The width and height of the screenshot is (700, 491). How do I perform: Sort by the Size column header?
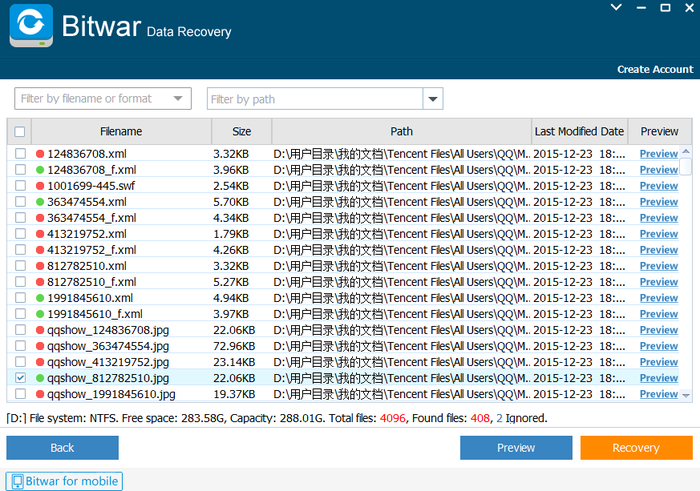(242, 132)
